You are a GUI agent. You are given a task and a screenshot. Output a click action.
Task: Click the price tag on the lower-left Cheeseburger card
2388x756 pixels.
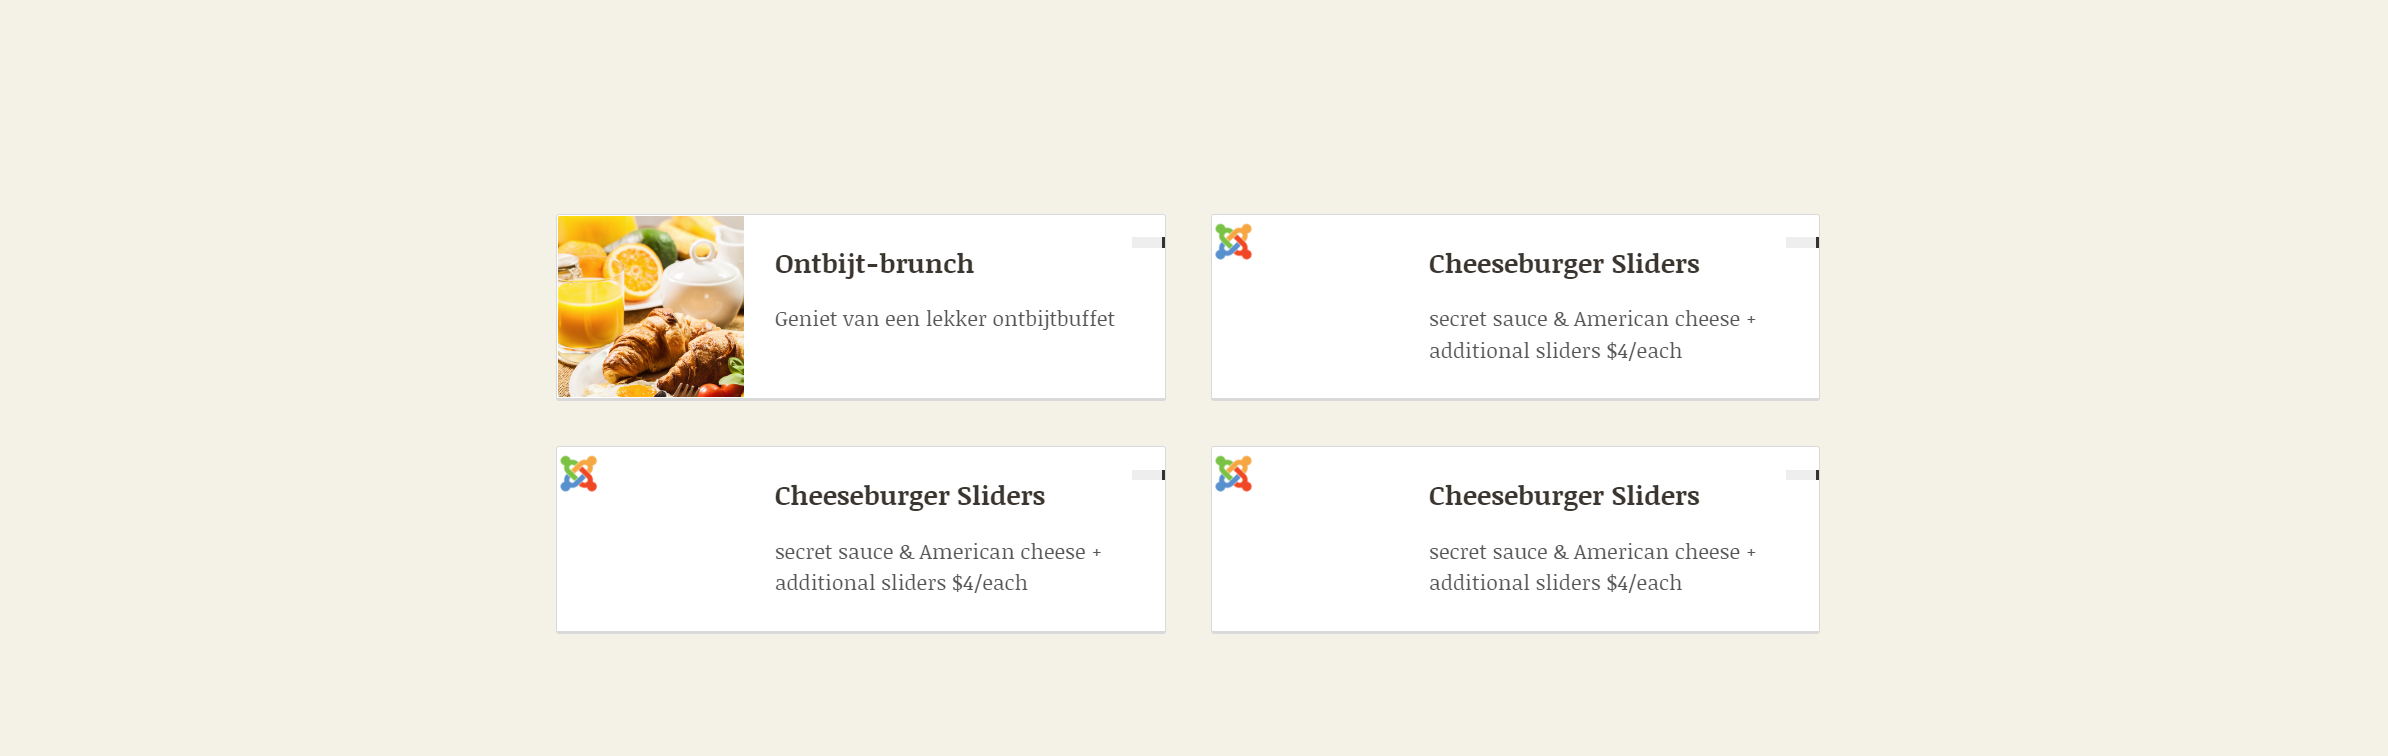click(x=1148, y=475)
